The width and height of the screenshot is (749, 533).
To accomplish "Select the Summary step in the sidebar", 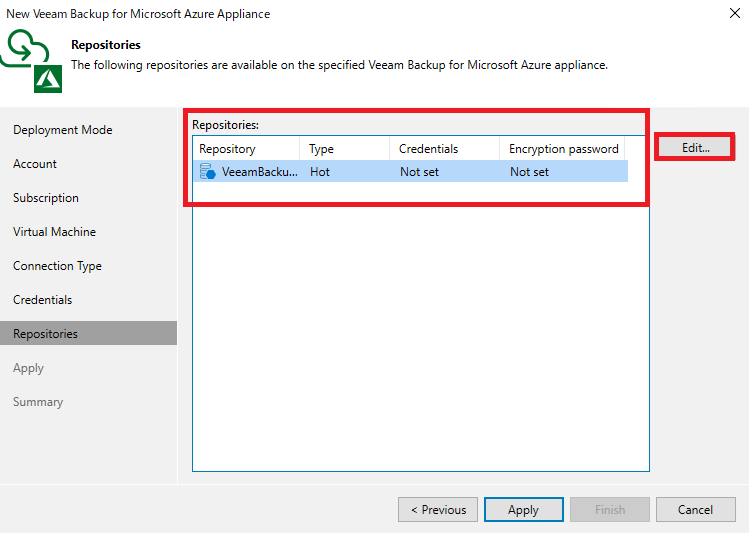I will pyautogui.click(x=38, y=402).
